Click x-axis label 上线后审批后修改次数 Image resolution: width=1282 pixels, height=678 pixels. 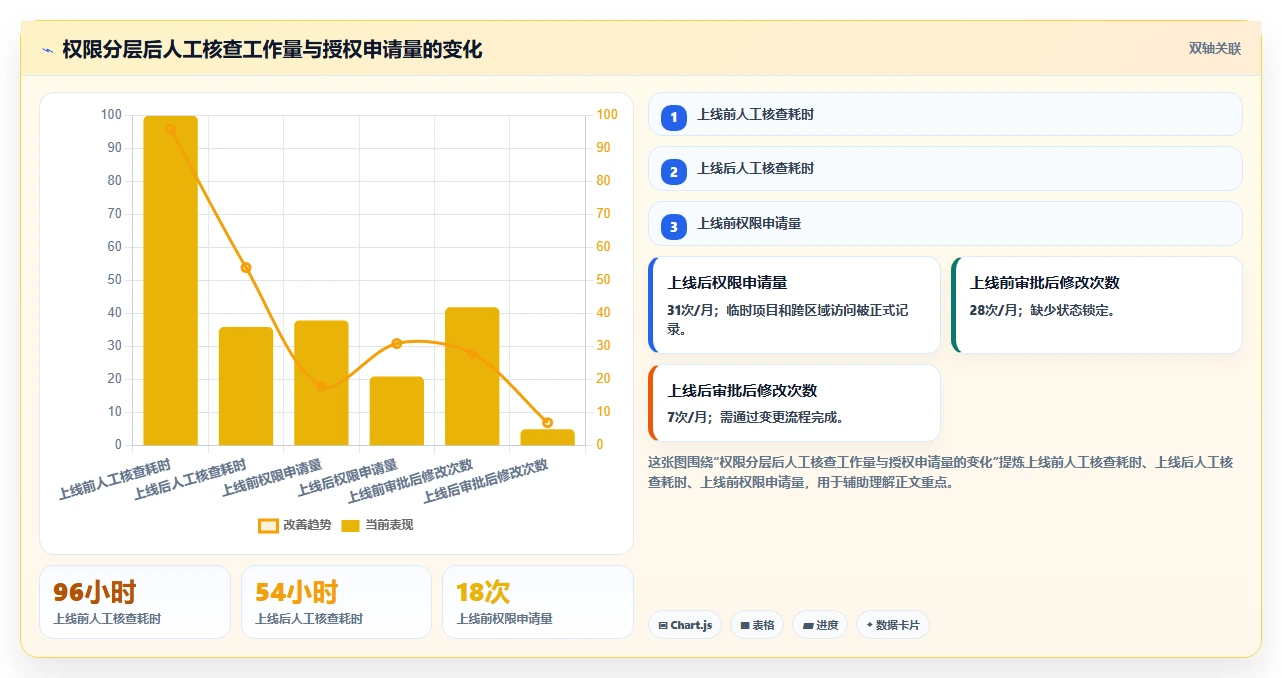coord(486,481)
